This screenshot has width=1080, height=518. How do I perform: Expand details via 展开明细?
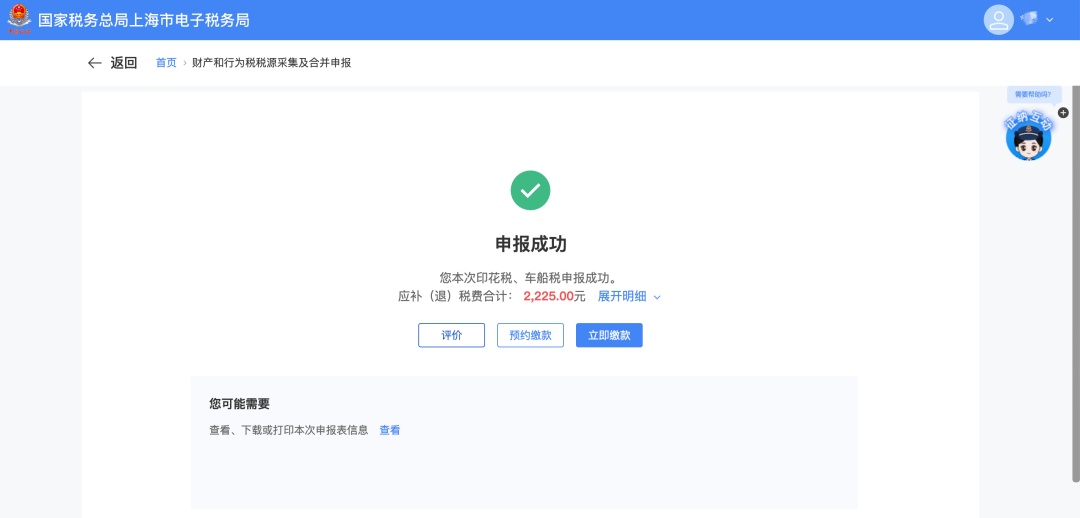pos(629,296)
